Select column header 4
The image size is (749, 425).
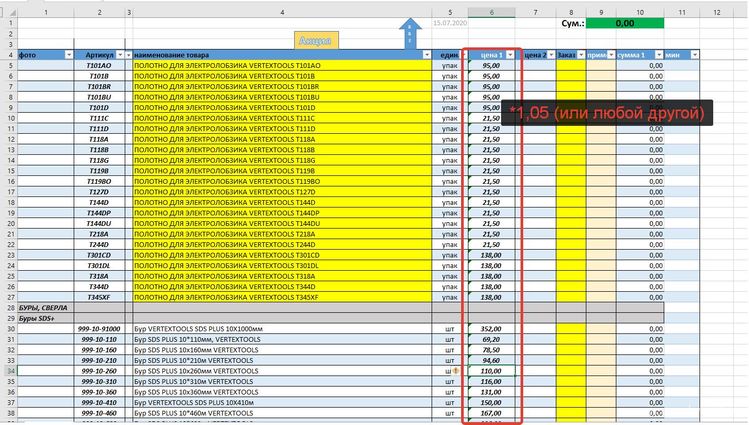282,12
